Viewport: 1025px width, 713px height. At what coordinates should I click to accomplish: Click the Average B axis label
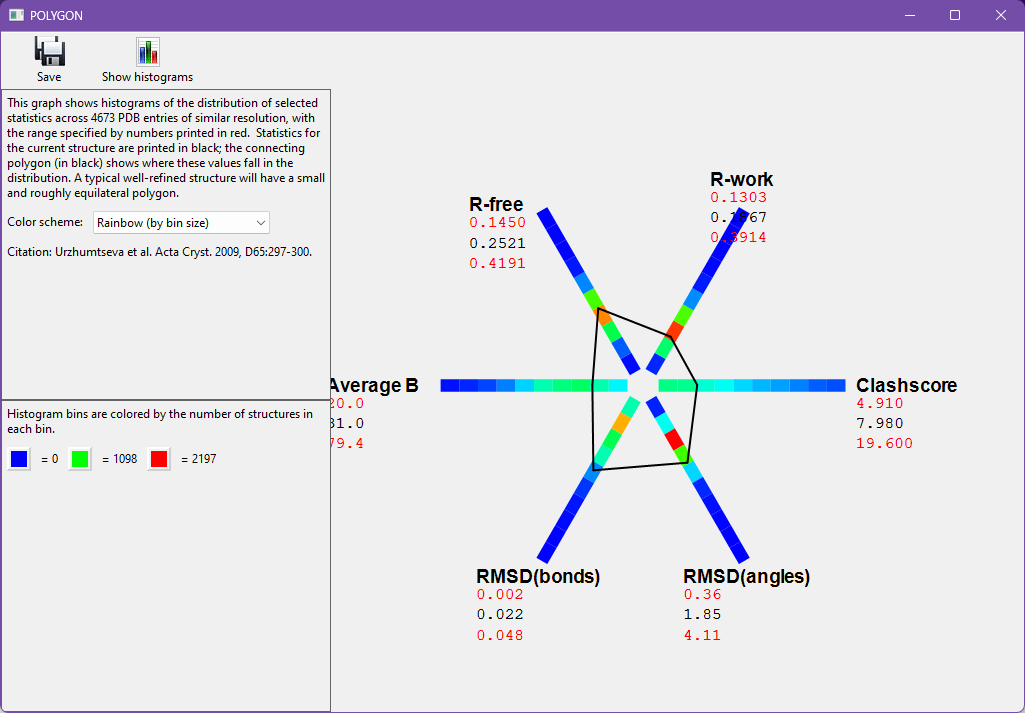point(373,385)
